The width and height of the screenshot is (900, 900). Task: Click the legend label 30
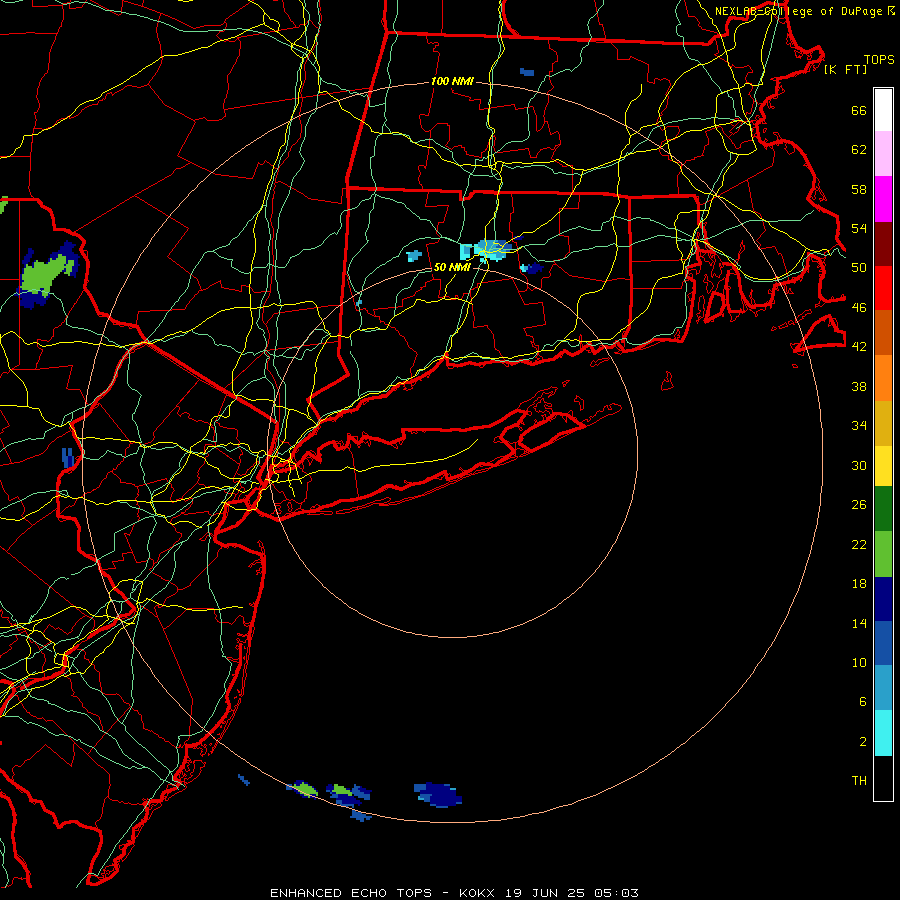tap(859, 465)
